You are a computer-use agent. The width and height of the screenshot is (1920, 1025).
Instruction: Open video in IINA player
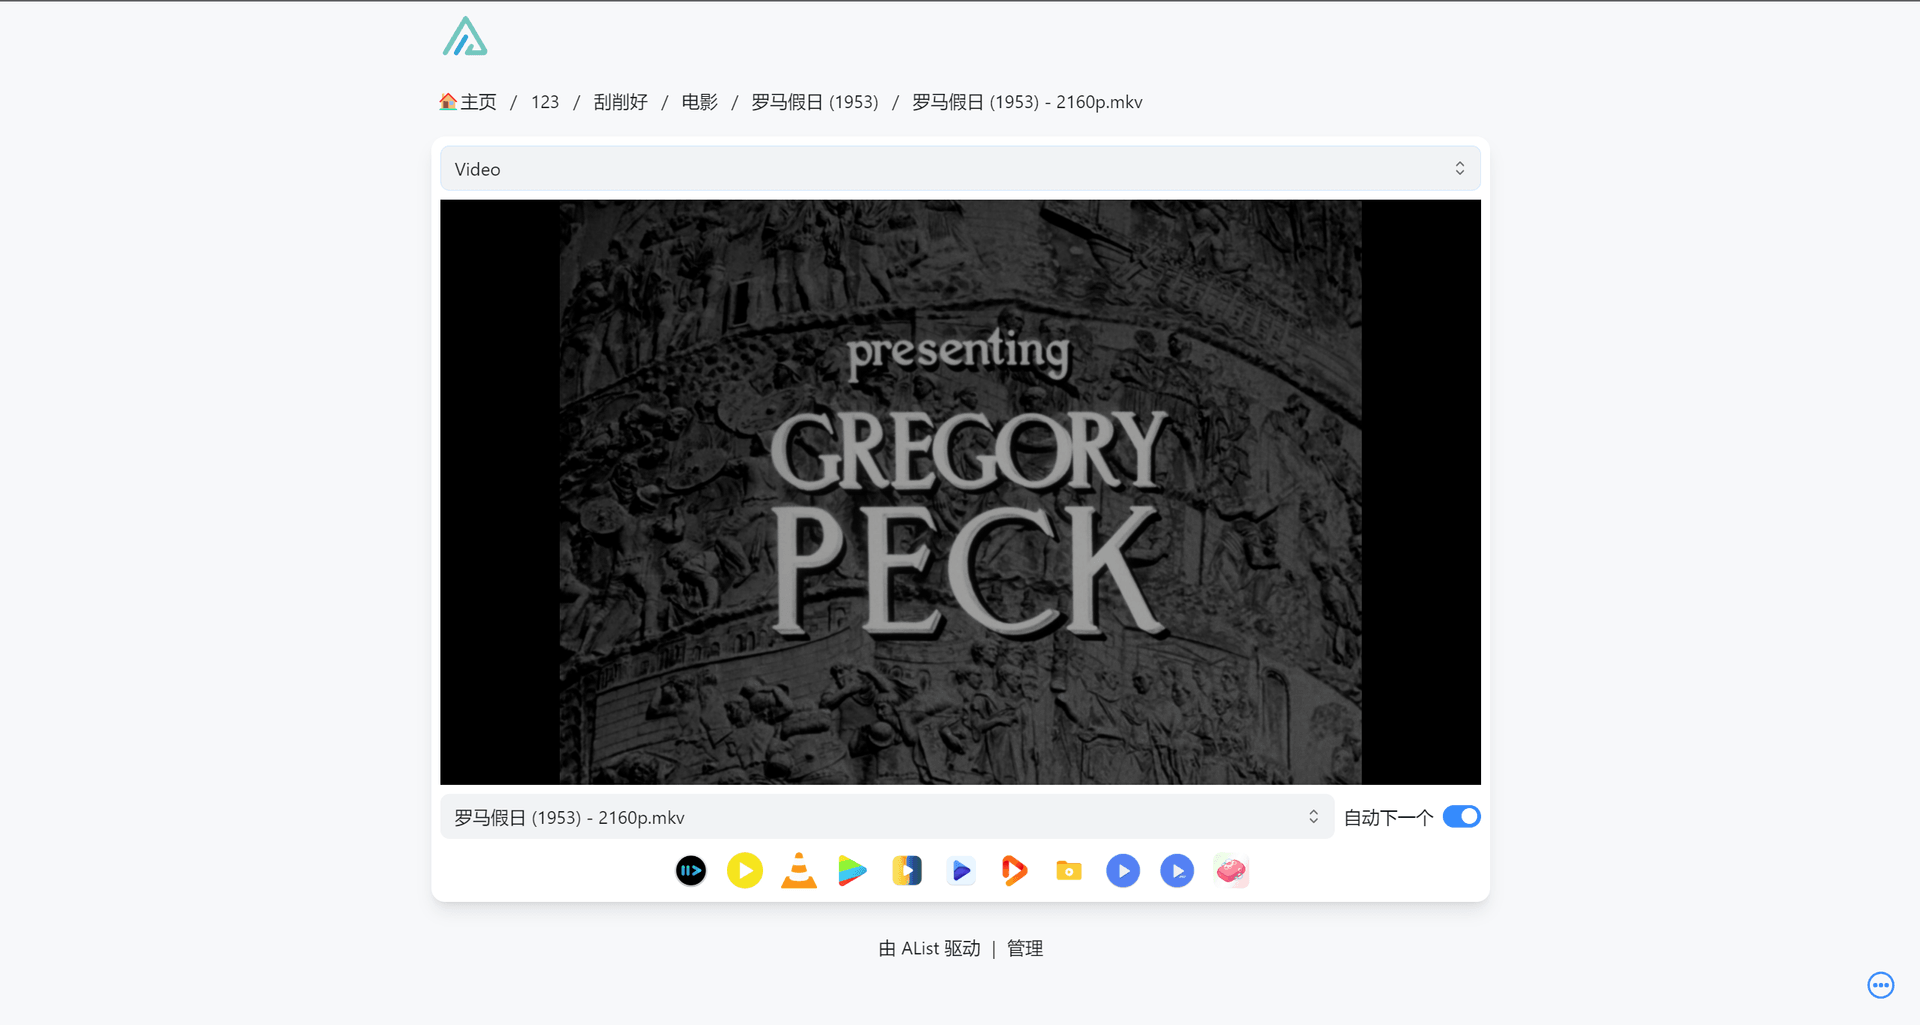coord(691,871)
